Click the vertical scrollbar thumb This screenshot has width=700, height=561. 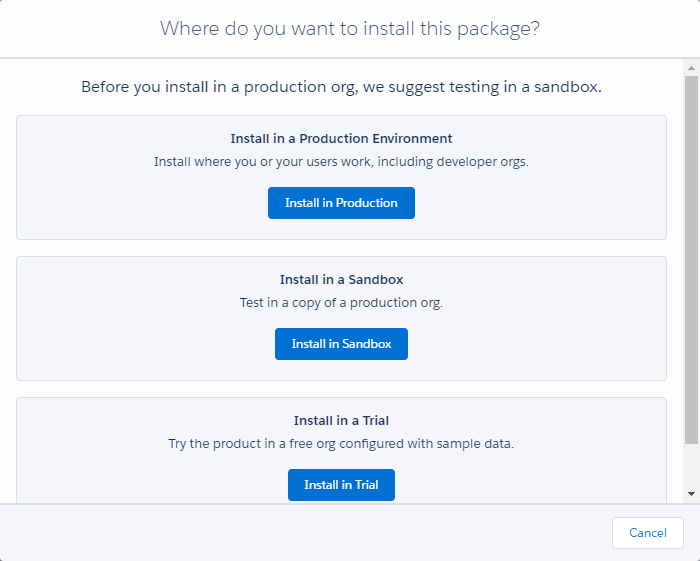tap(691, 260)
